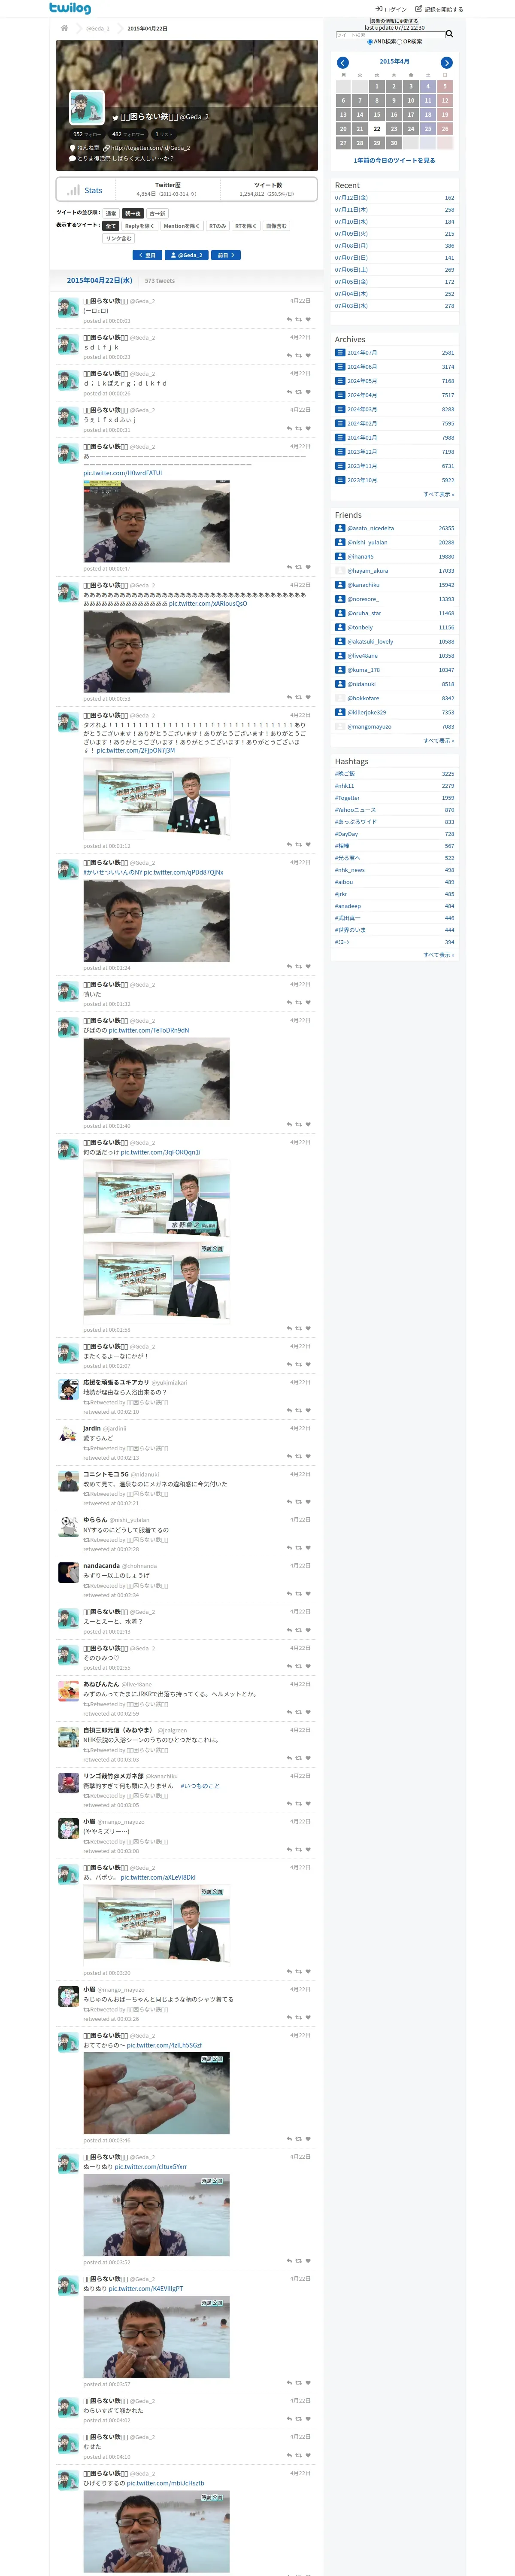Open 1年前の今日のツイートを見る link

(394, 160)
